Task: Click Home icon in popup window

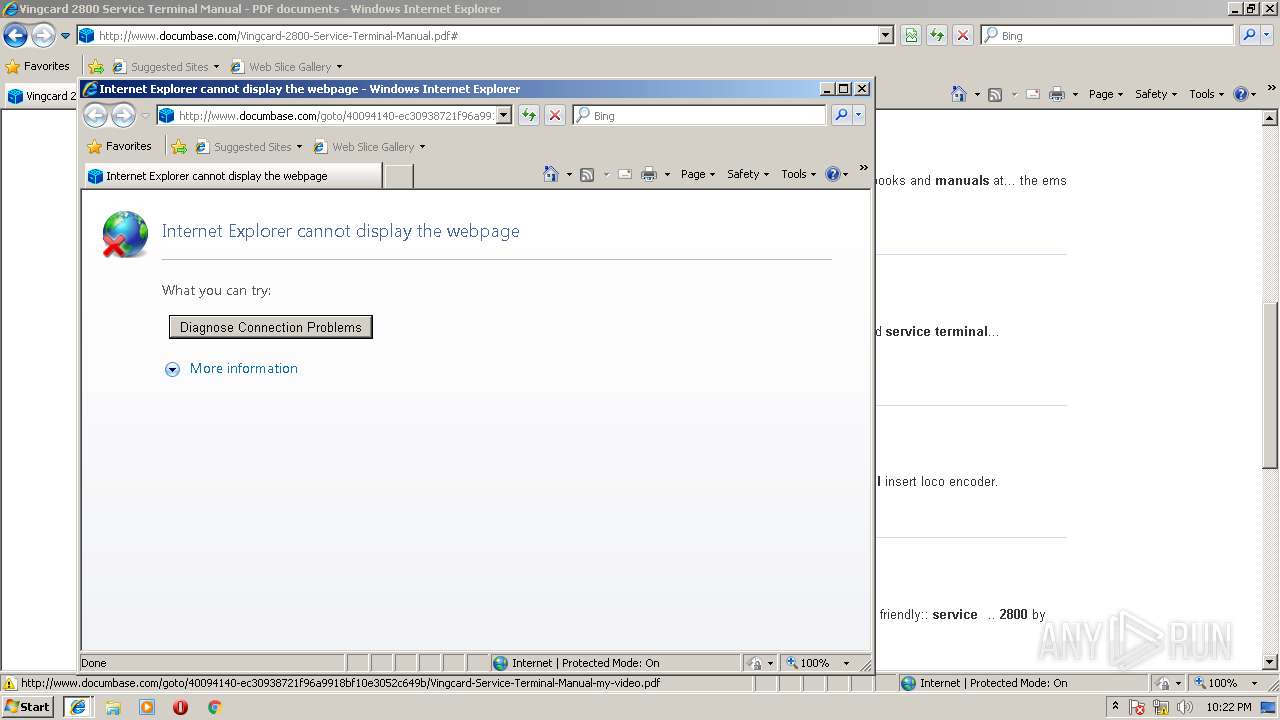Action: point(551,174)
